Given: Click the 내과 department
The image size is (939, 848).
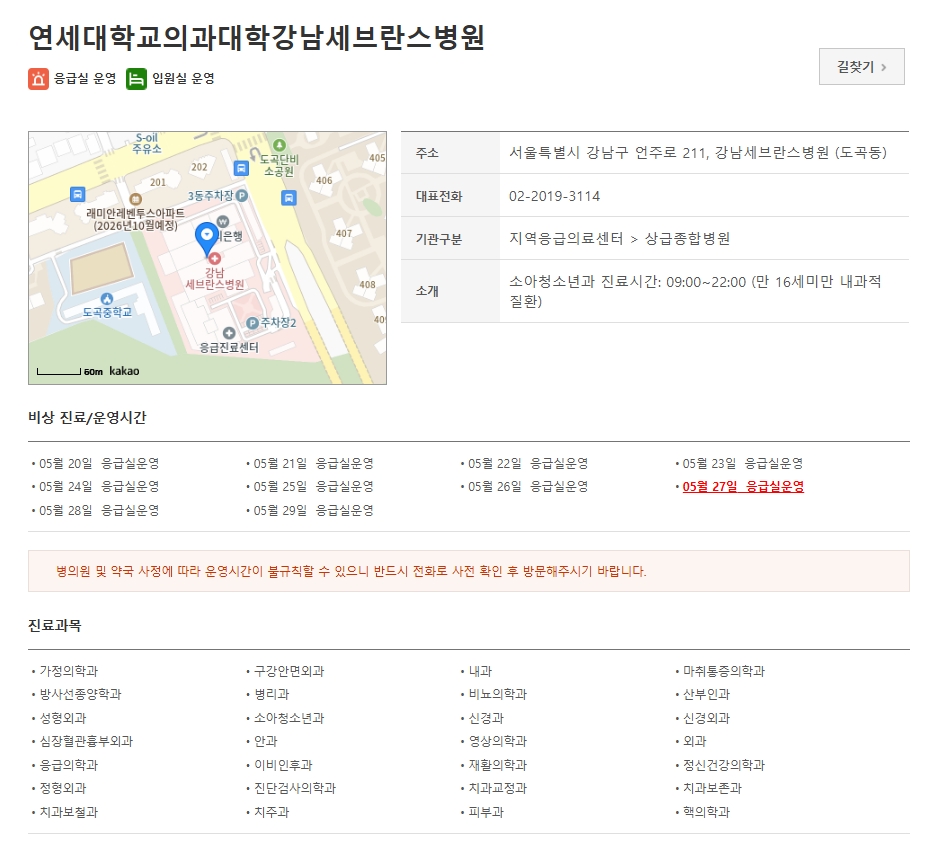Looking at the screenshot, I should click(x=480, y=671).
